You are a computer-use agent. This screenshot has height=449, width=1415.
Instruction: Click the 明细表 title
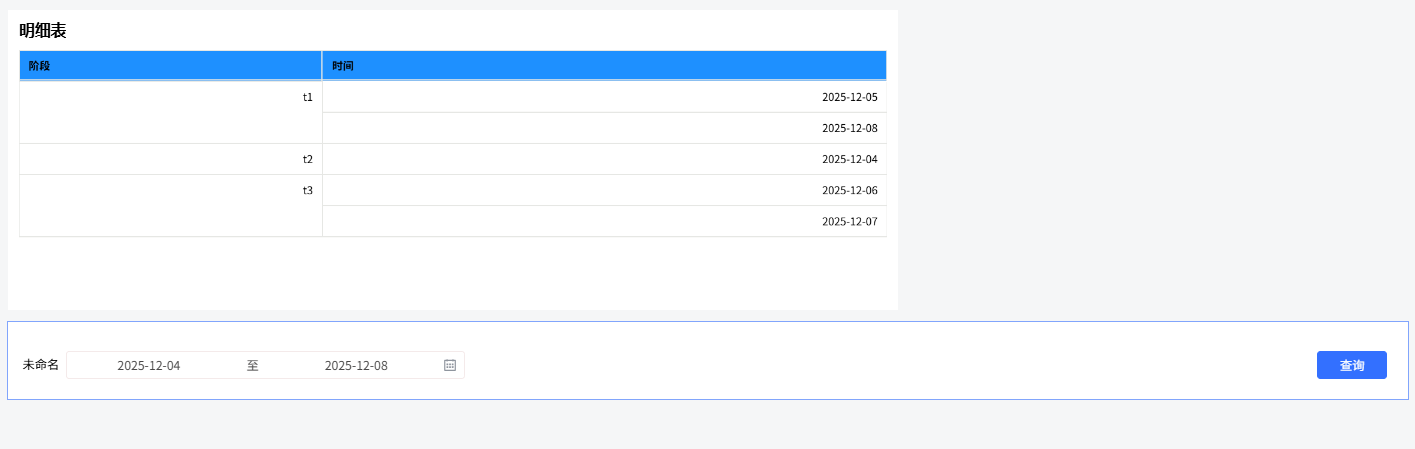[43, 31]
